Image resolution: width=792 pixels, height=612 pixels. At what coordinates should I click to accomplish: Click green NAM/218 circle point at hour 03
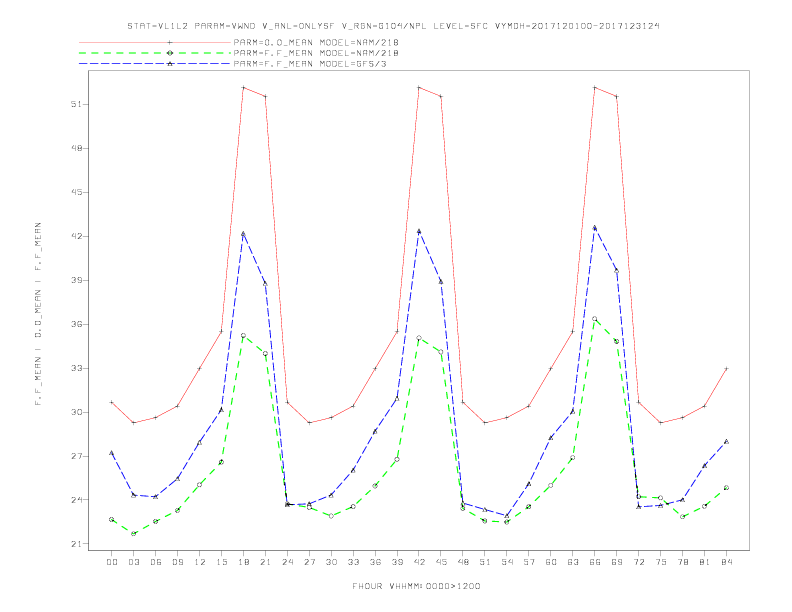click(133, 533)
